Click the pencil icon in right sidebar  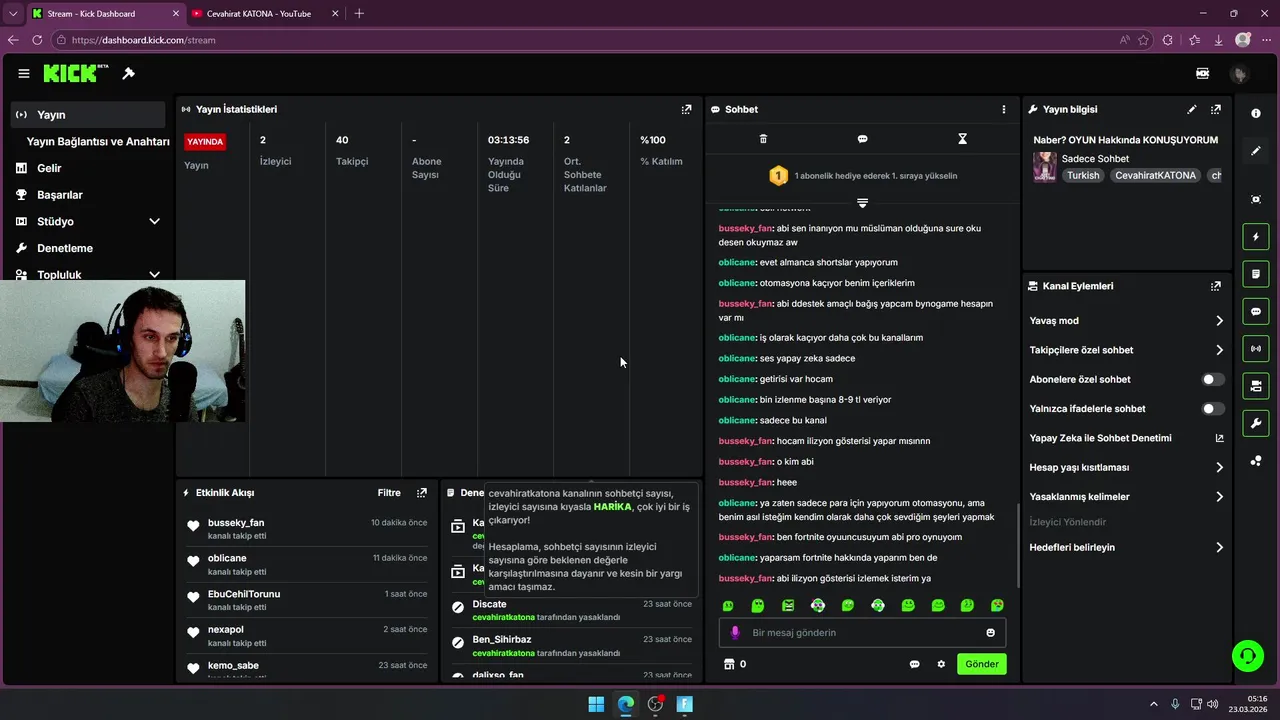[x=1256, y=151]
